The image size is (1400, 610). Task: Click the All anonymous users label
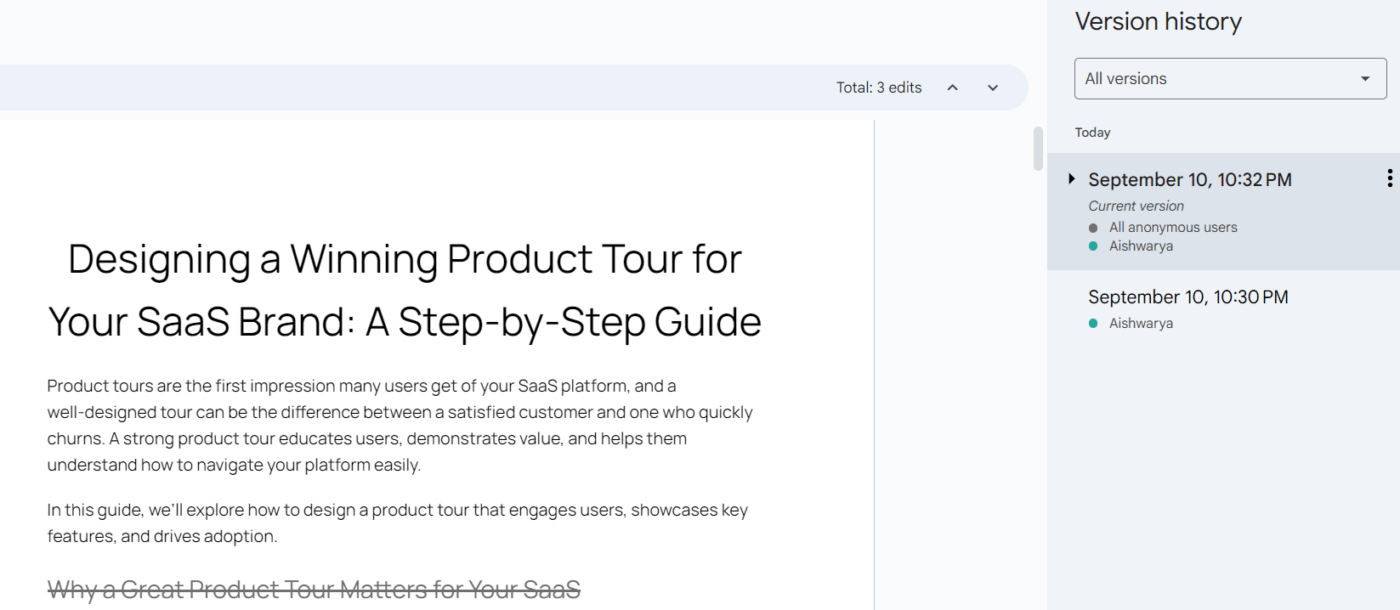tap(1173, 228)
